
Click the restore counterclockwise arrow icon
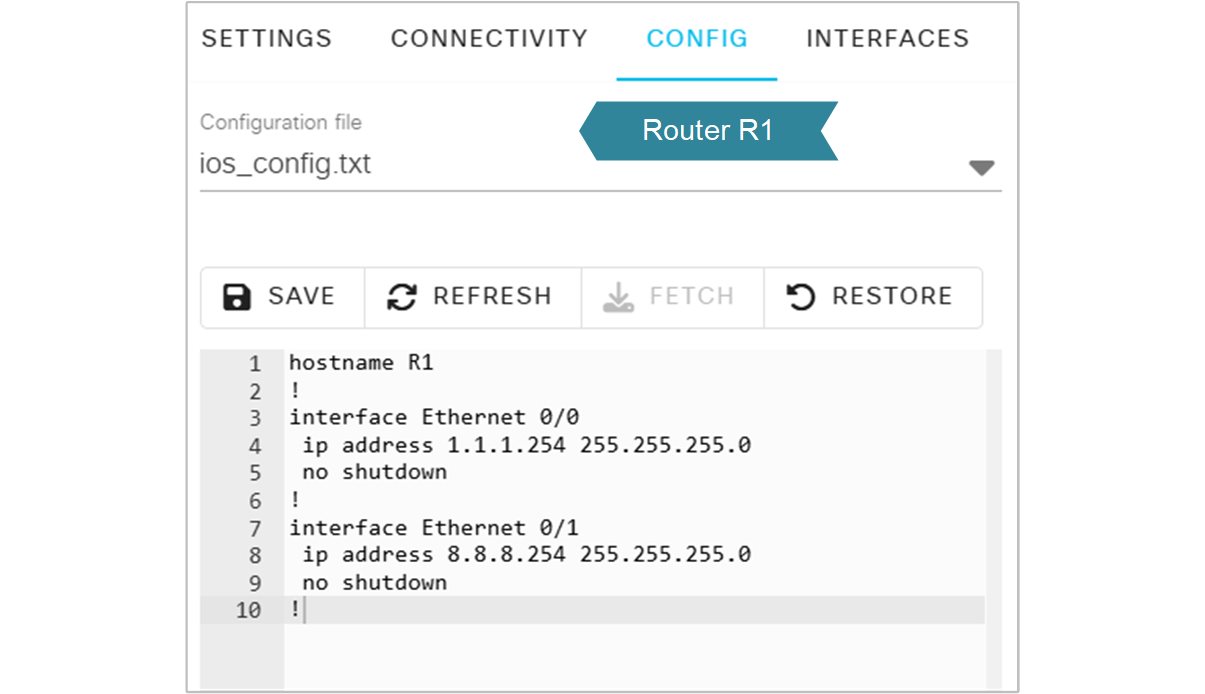[x=801, y=297]
